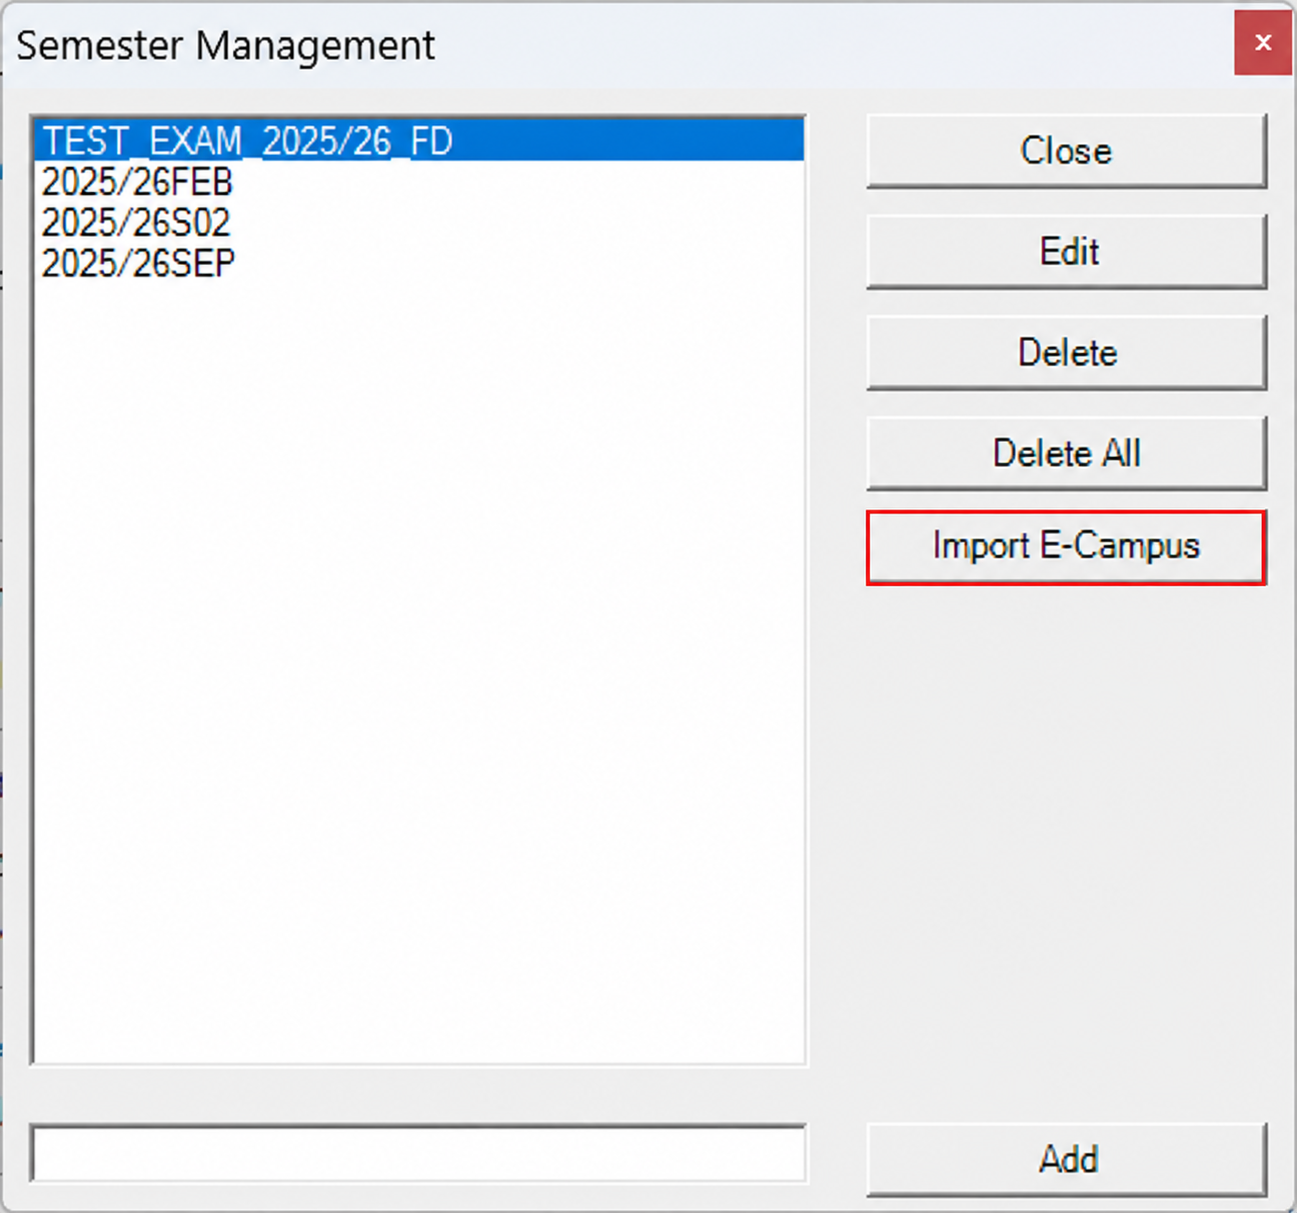Screen dimensions: 1297x1213
Task: Click the new semester name input field
Action: click(x=418, y=1154)
